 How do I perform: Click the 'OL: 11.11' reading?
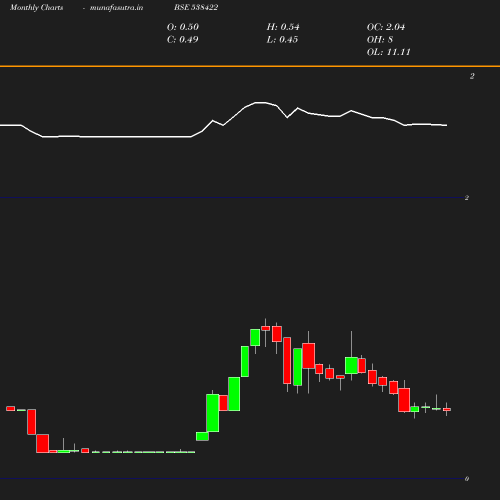tap(388, 52)
